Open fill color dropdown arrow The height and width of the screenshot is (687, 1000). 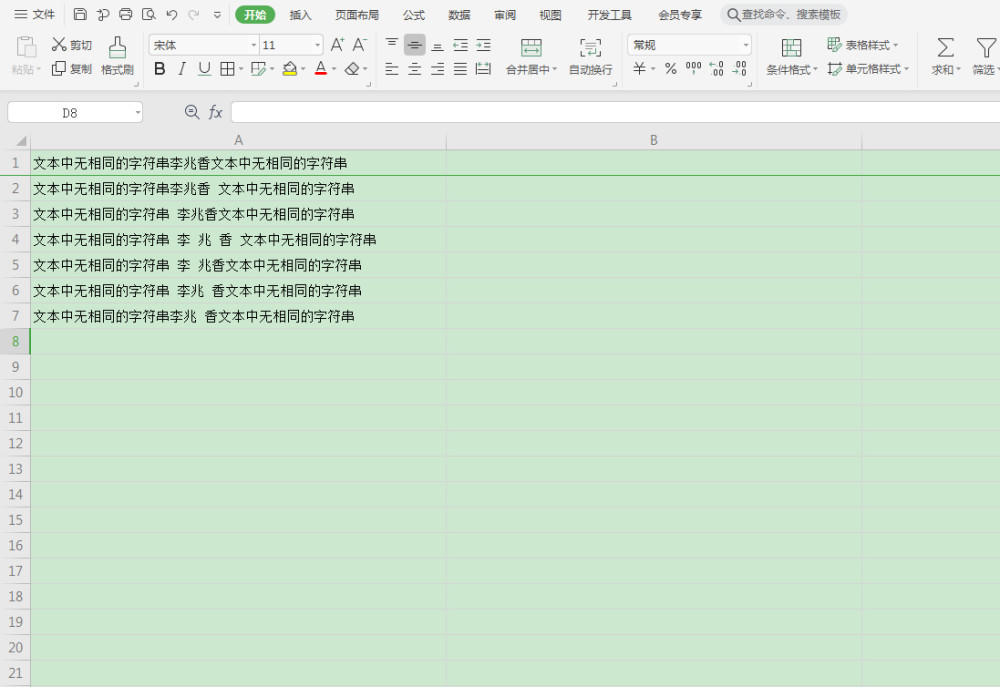coord(303,68)
